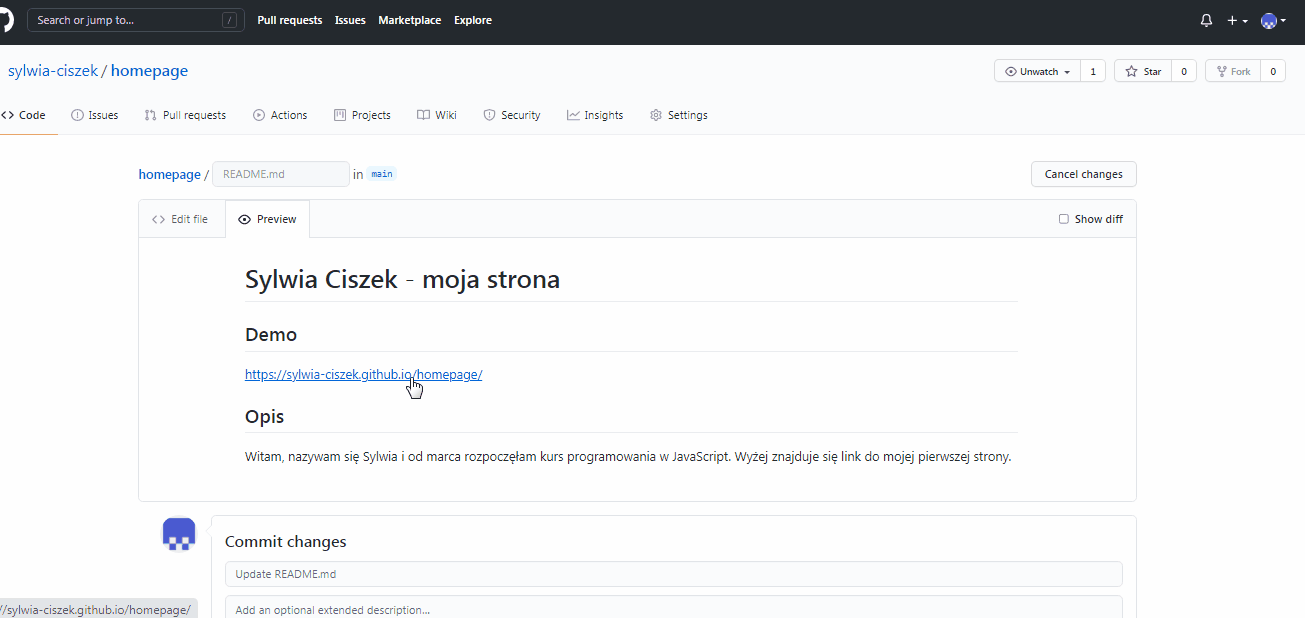Click the main branch label
Screen dimensions: 1305x618
(382, 174)
